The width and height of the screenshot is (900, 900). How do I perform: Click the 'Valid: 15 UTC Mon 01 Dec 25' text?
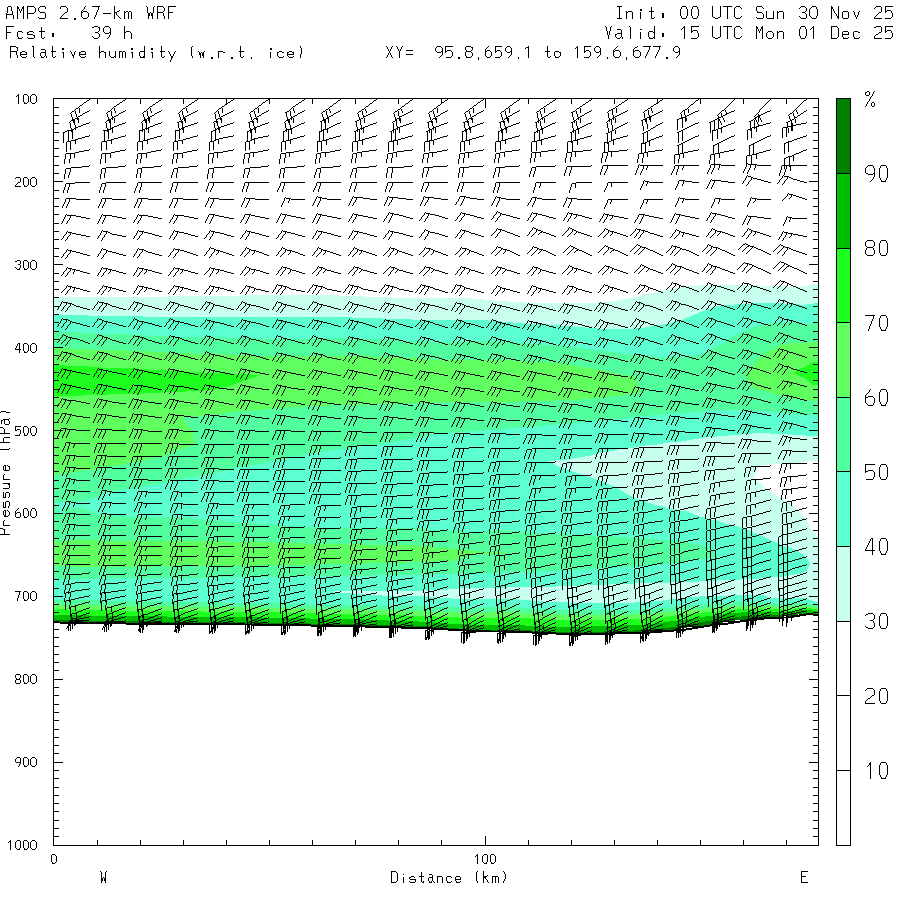pyautogui.click(x=748, y=33)
